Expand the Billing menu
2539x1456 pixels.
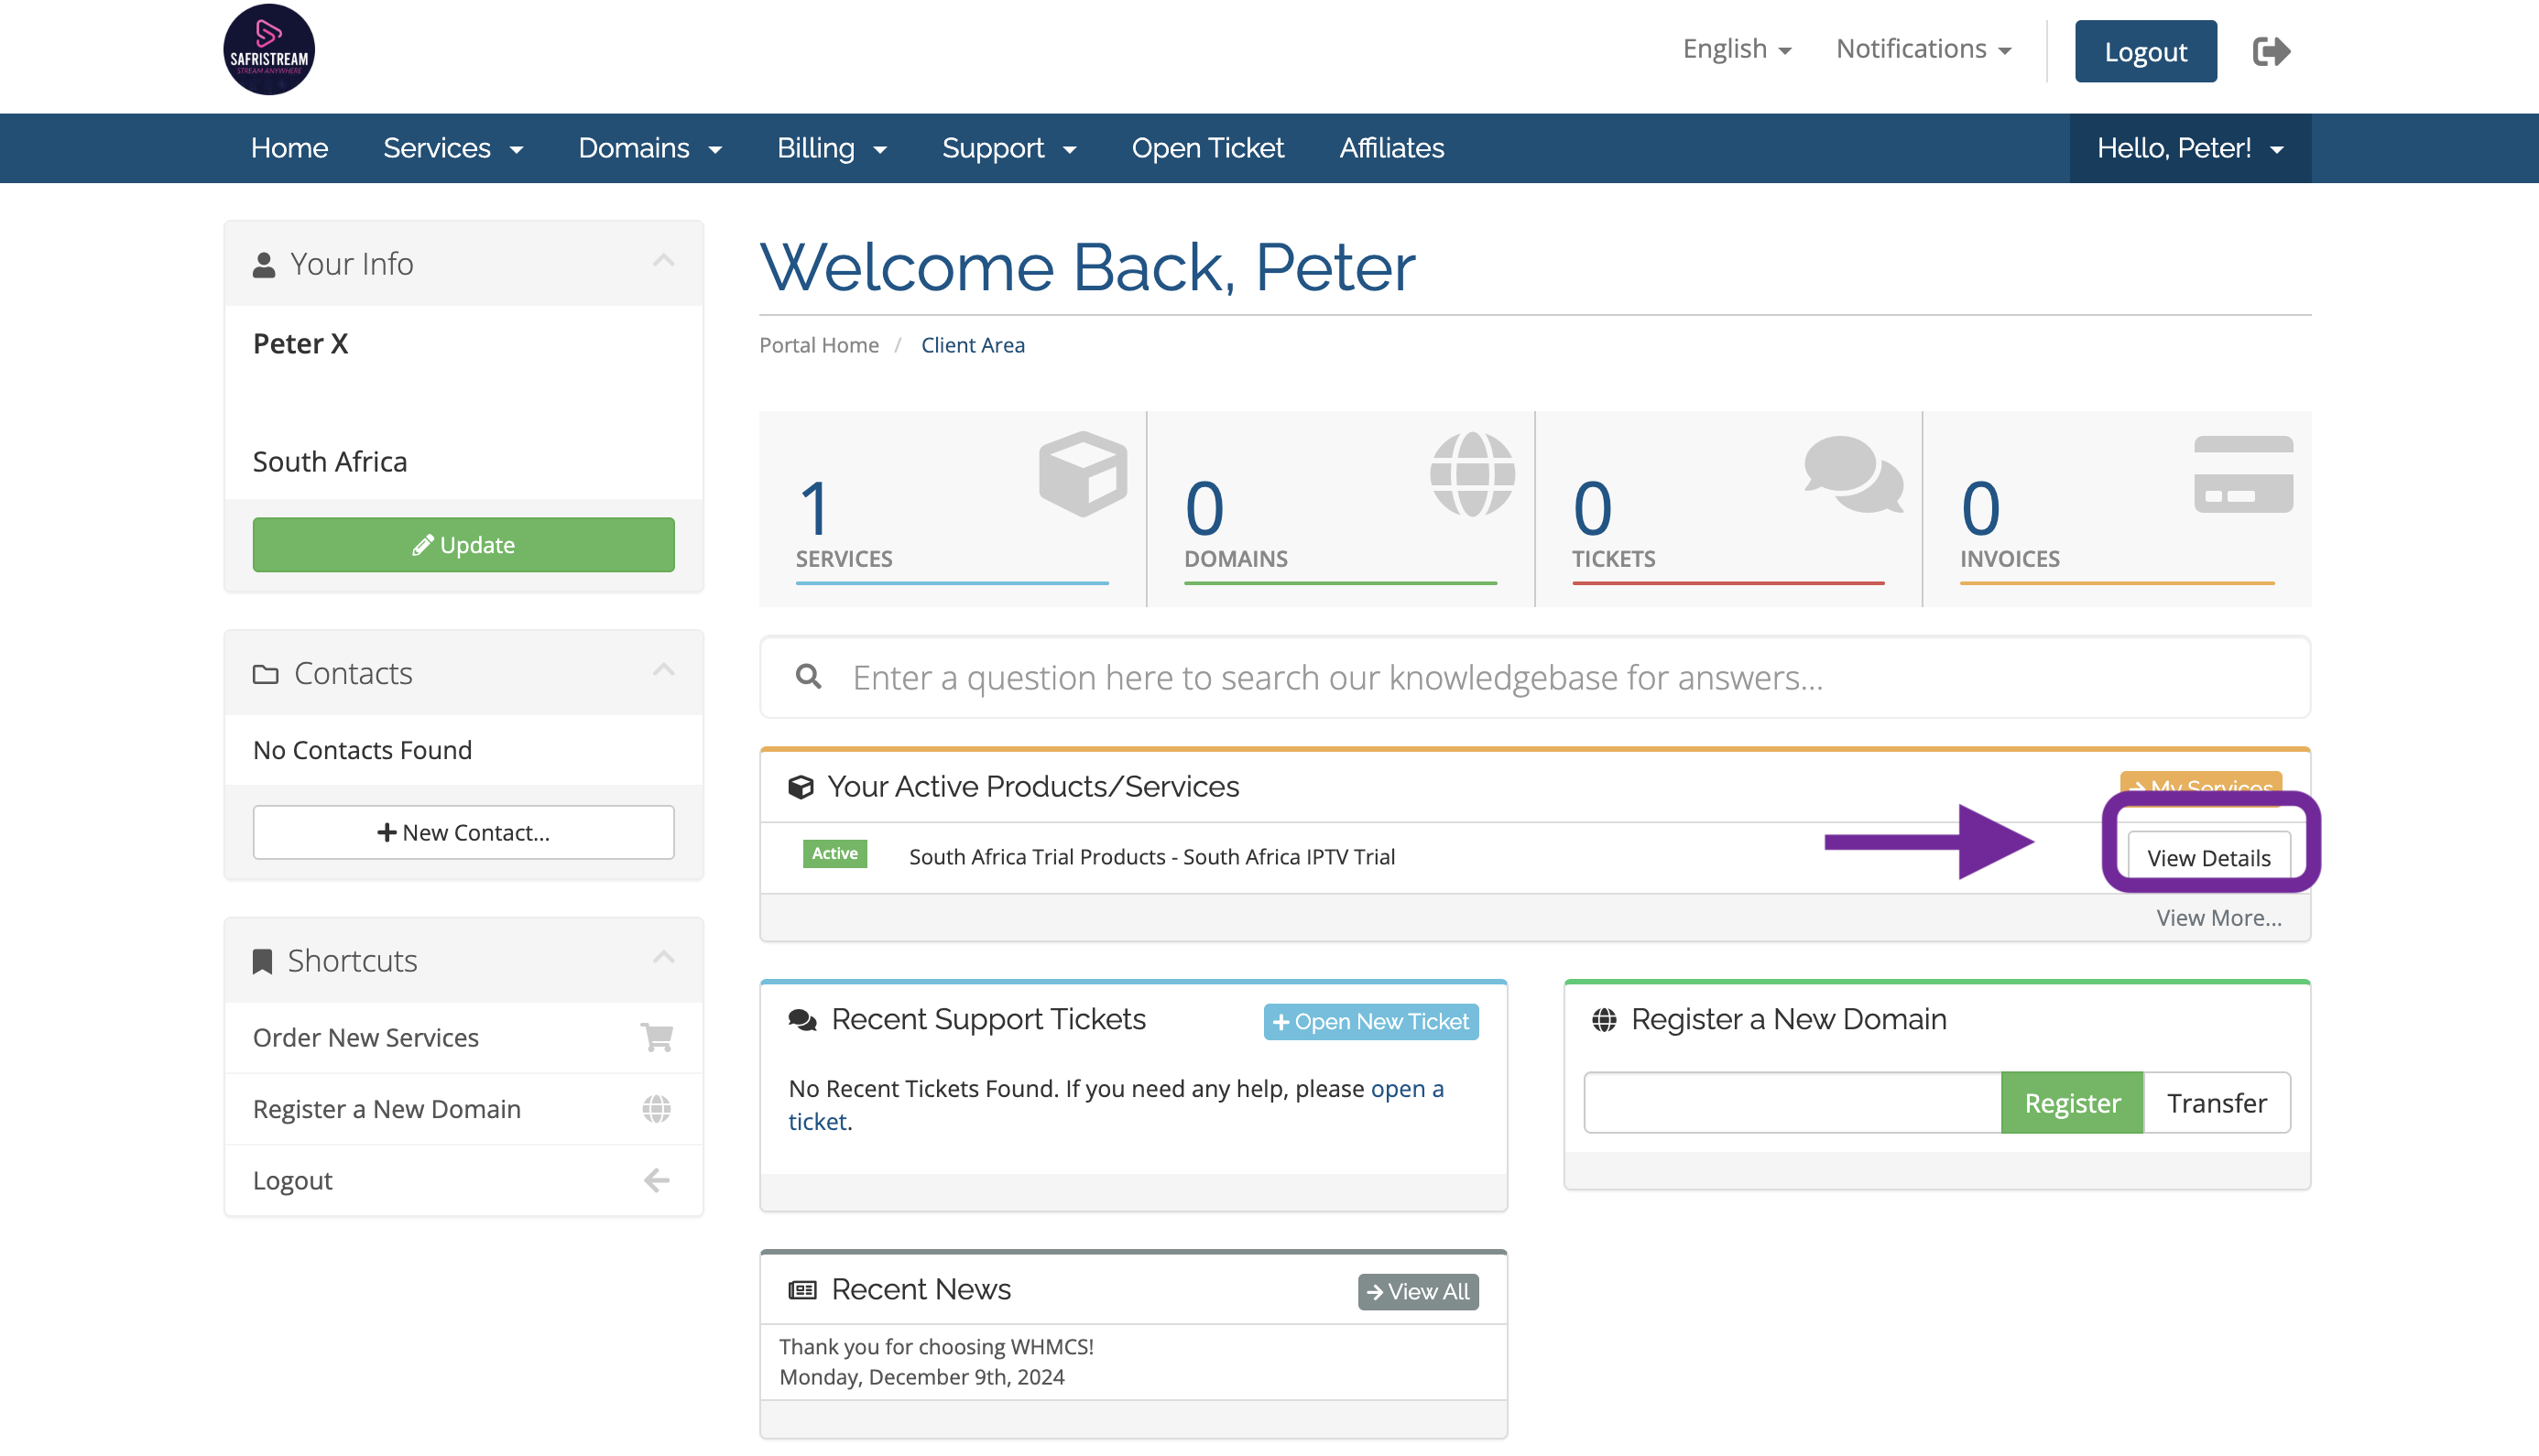coord(832,148)
